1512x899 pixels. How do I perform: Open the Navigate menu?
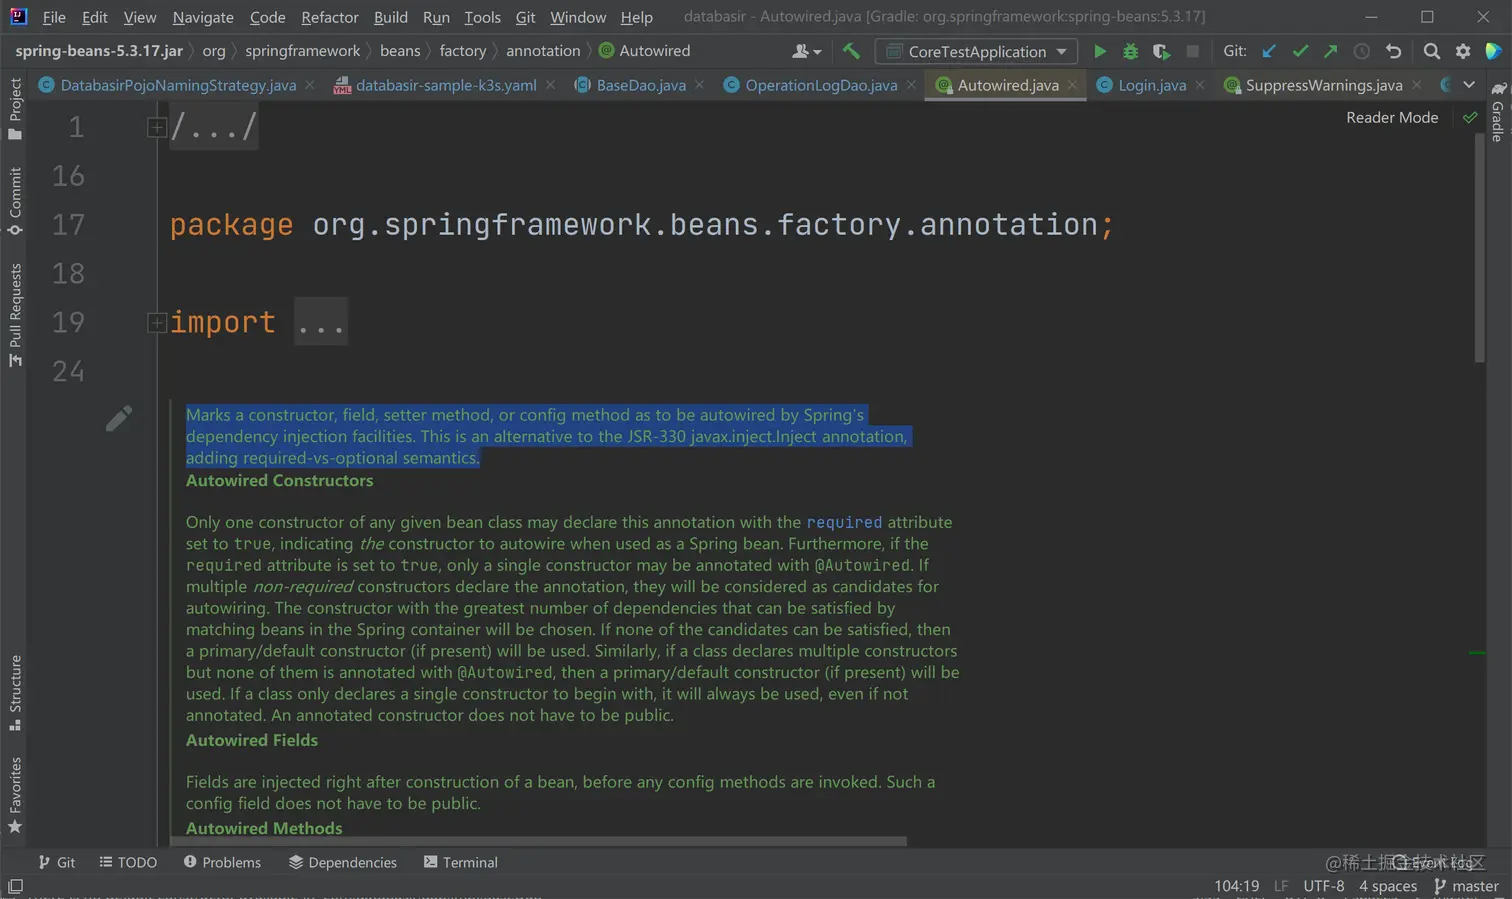coord(203,17)
